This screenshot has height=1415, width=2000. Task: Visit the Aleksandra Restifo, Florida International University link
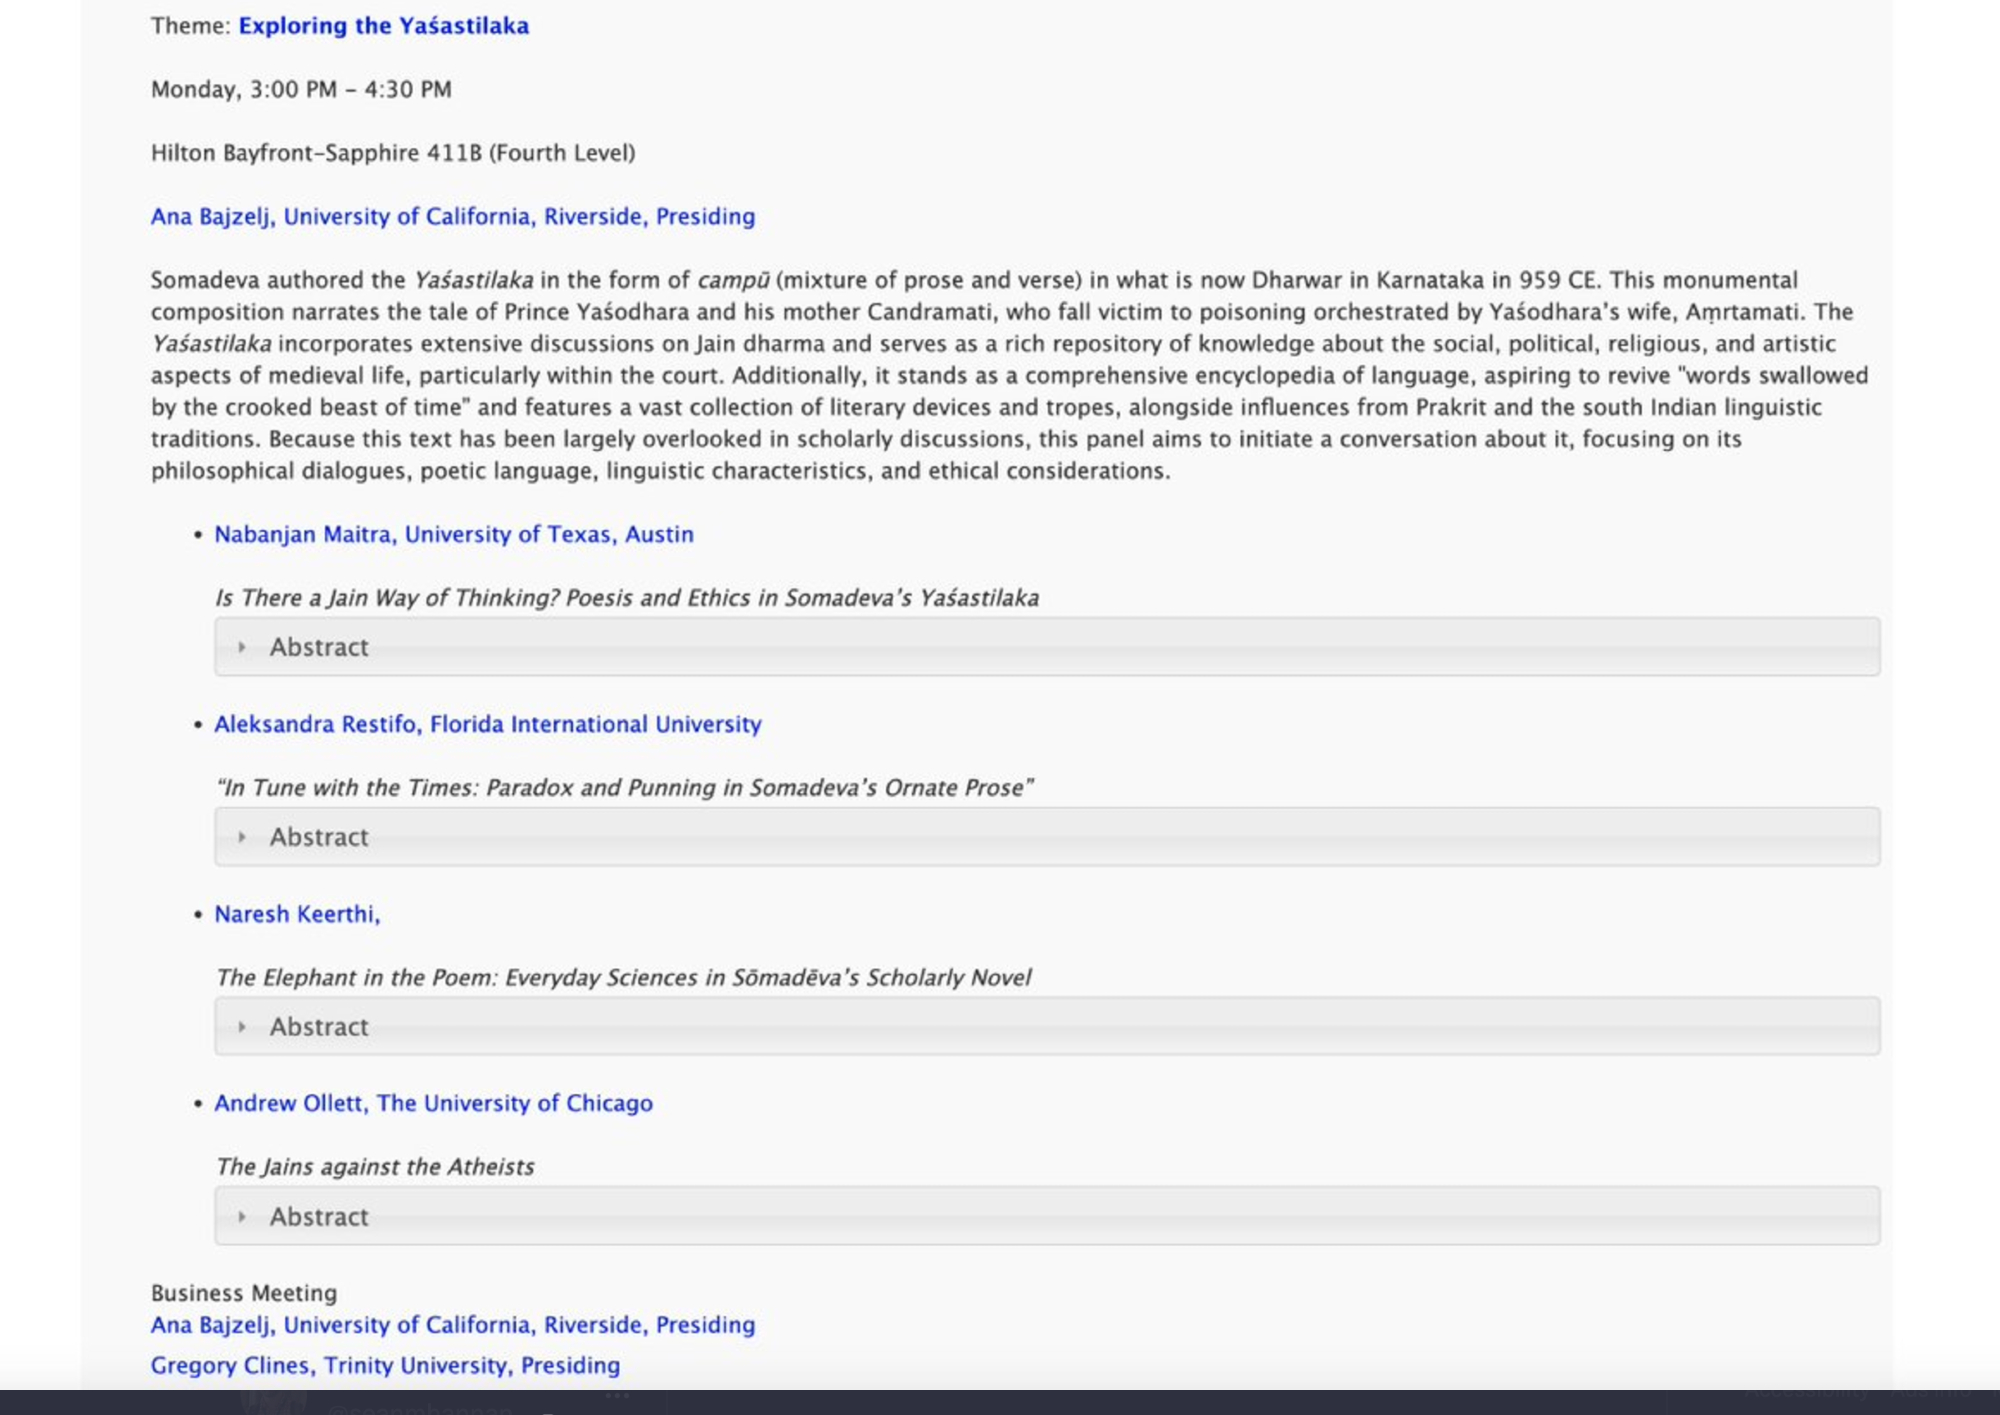point(487,724)
